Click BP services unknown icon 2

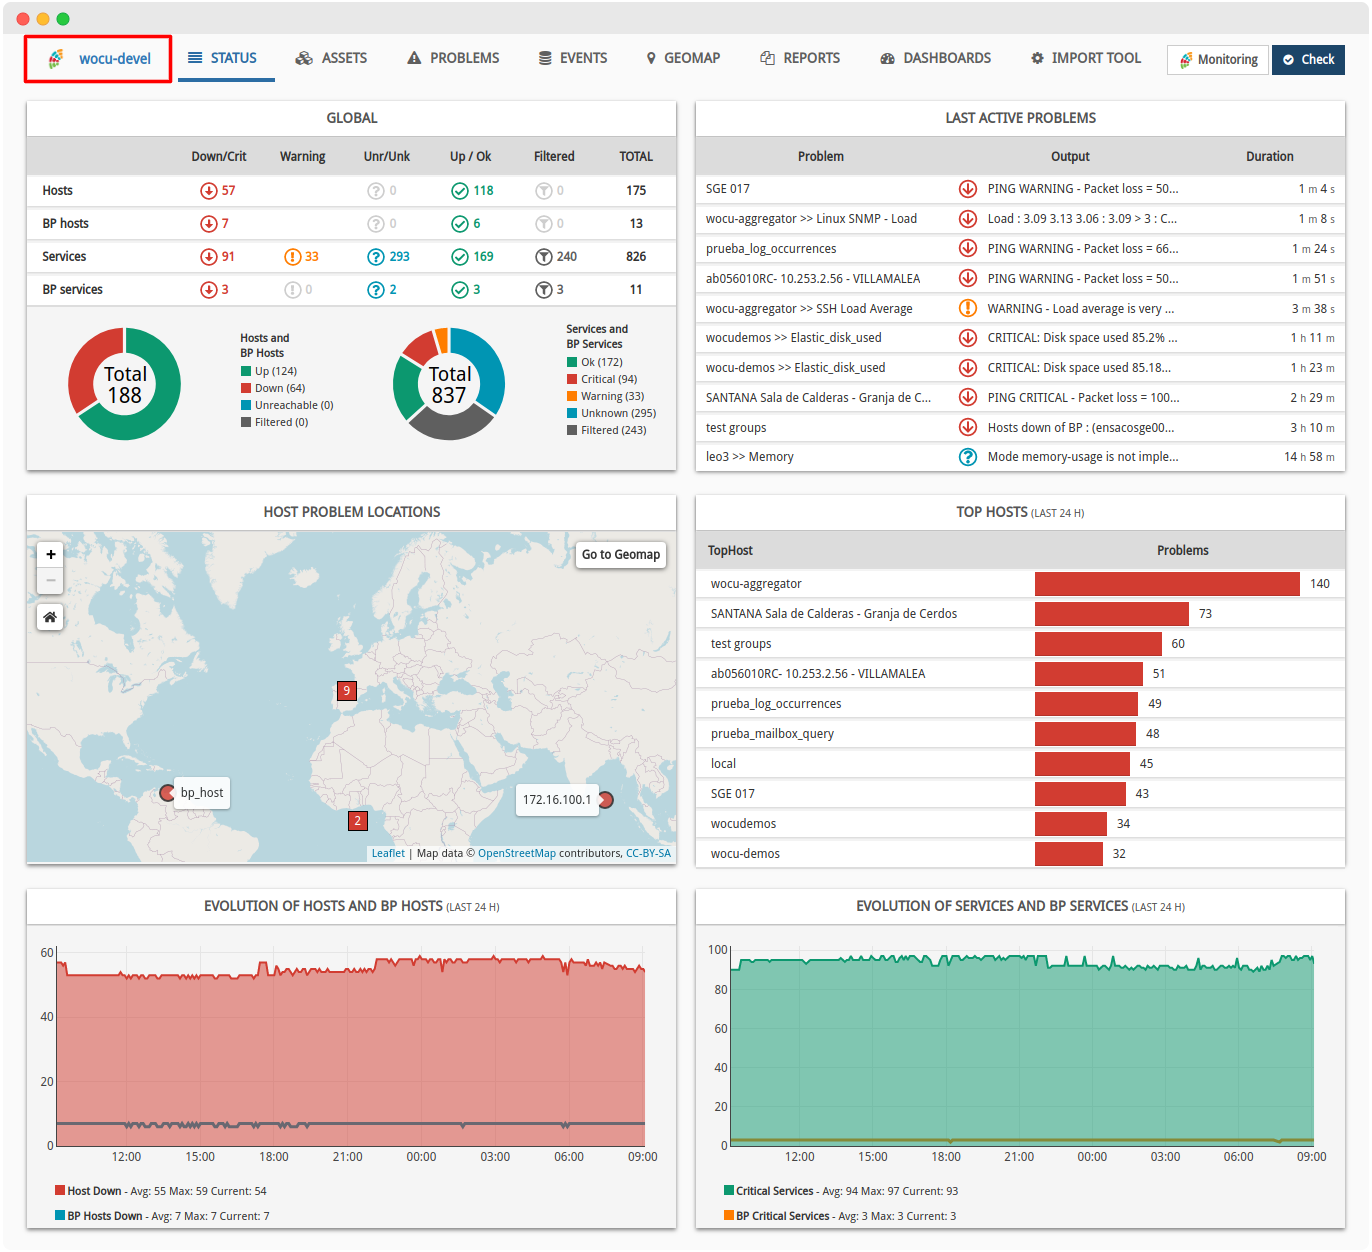point(376,289)
